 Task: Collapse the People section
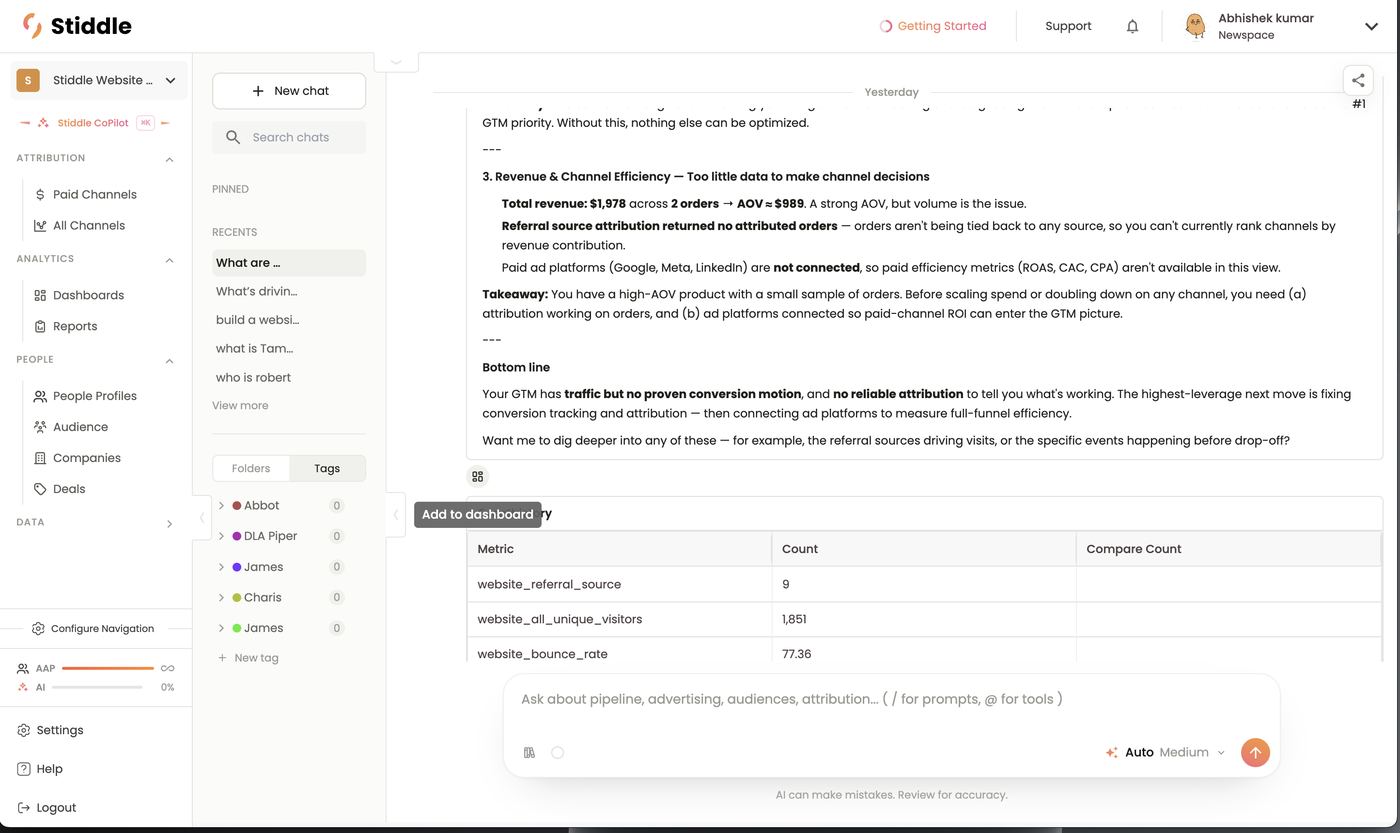click(x=169, y=361)
